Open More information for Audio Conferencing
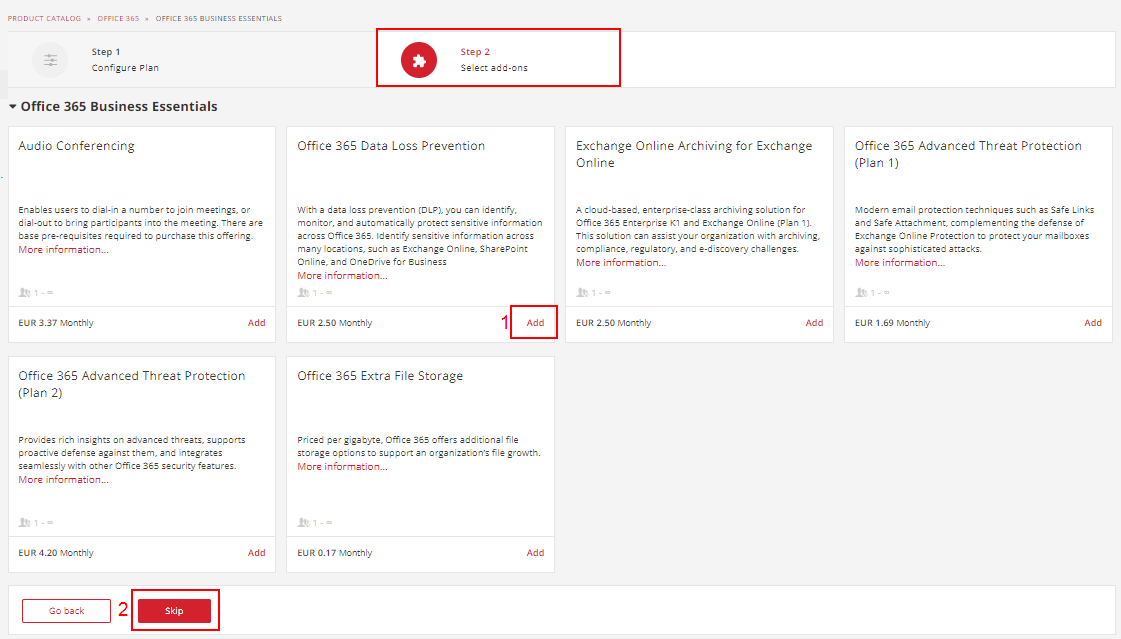Viewport: 1121px width, 639px height. point(64,249)
